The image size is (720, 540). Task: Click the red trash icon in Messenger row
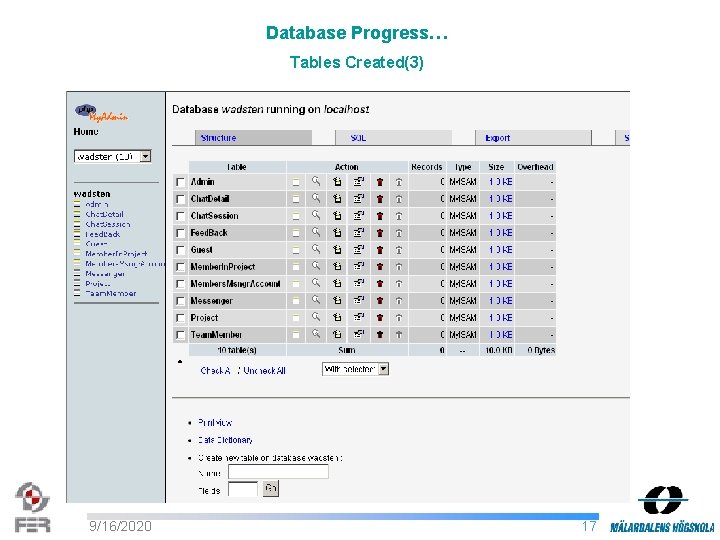[x=380, y=301]
